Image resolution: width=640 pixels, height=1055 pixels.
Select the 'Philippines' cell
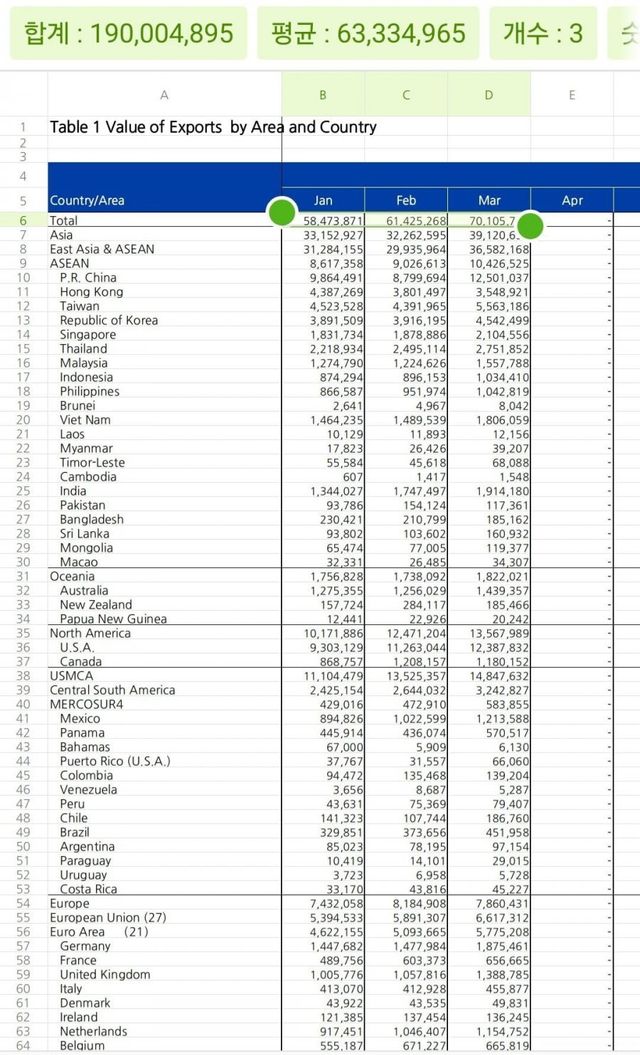coord(165,391)
